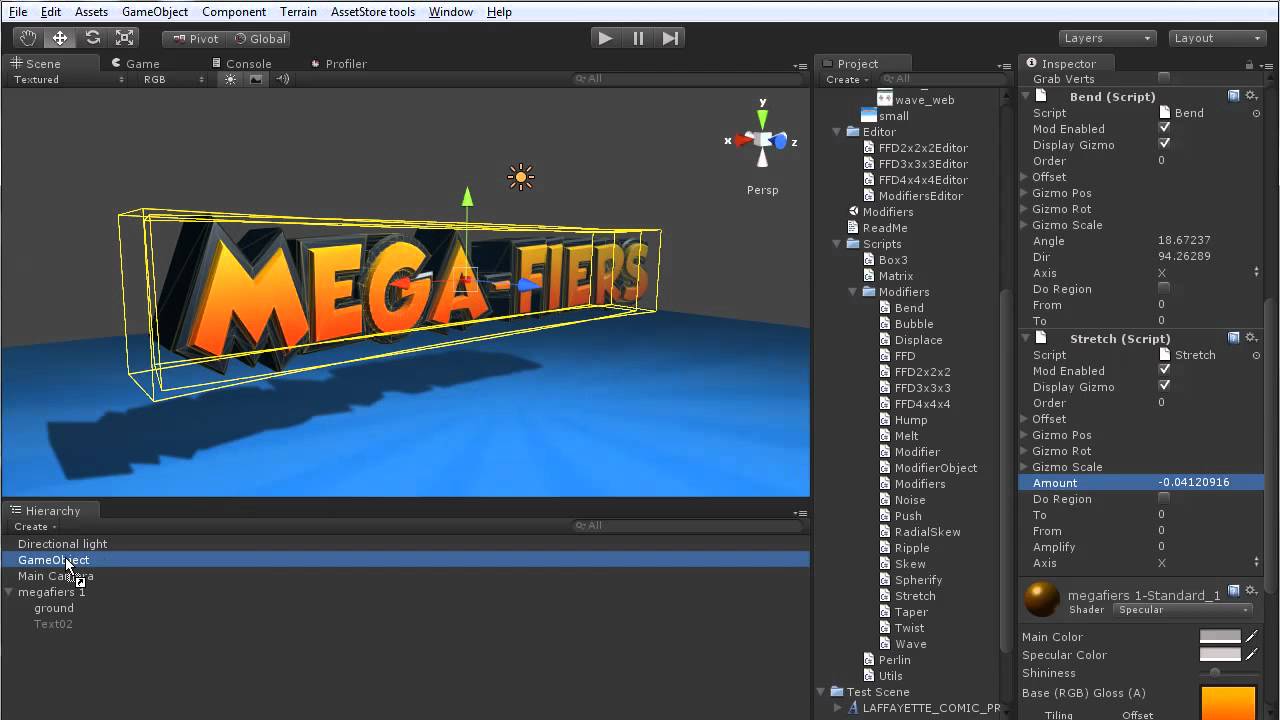Expand Bend Gizmo Pos foldout

pos(1025,193)
